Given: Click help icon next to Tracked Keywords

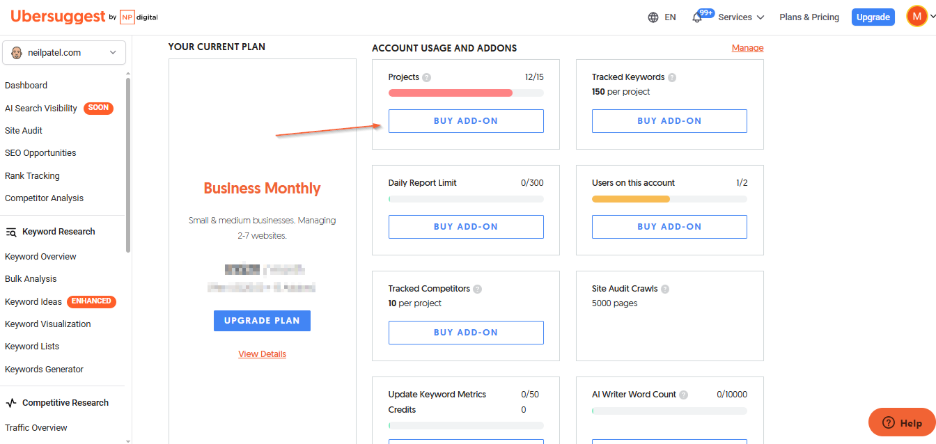Looking at the screenshot, I should 672,78.
